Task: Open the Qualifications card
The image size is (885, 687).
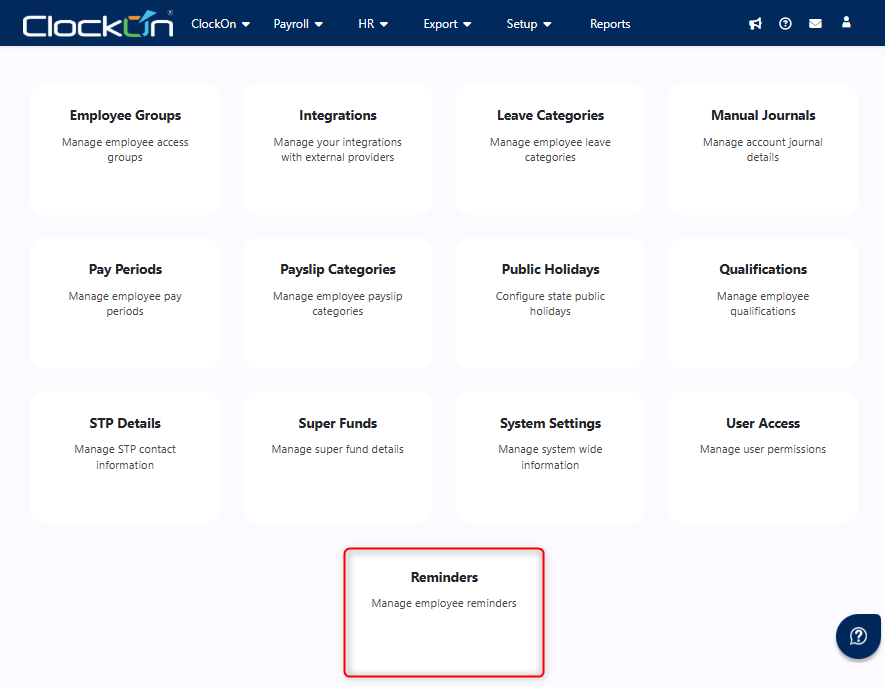Action: [763, 304]
